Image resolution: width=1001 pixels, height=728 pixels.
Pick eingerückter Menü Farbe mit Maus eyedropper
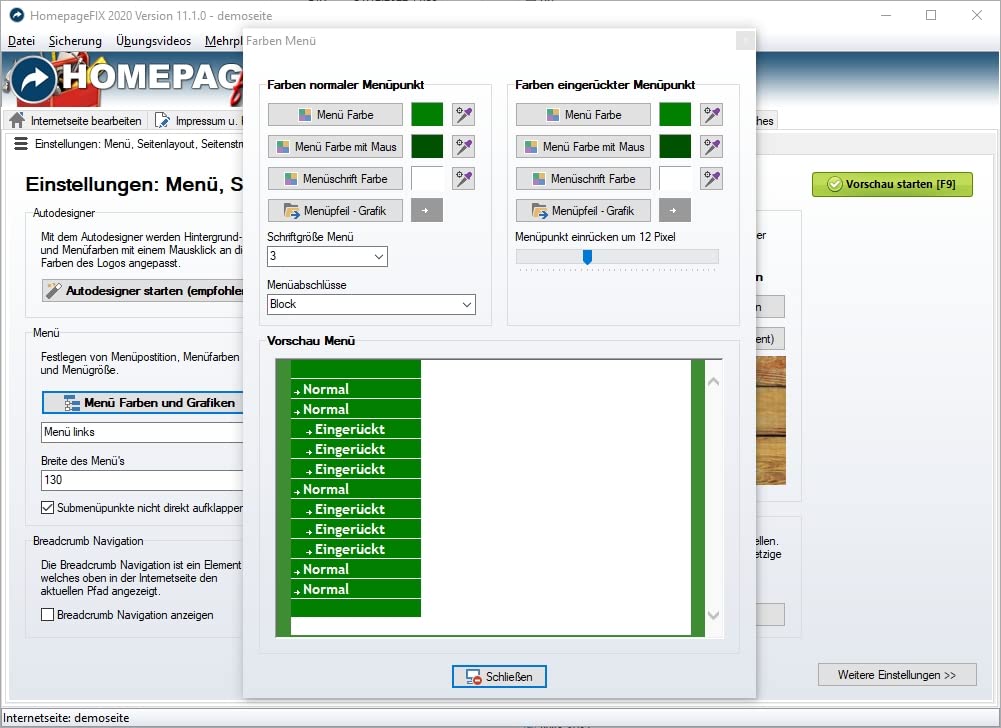tap(711, 147)
